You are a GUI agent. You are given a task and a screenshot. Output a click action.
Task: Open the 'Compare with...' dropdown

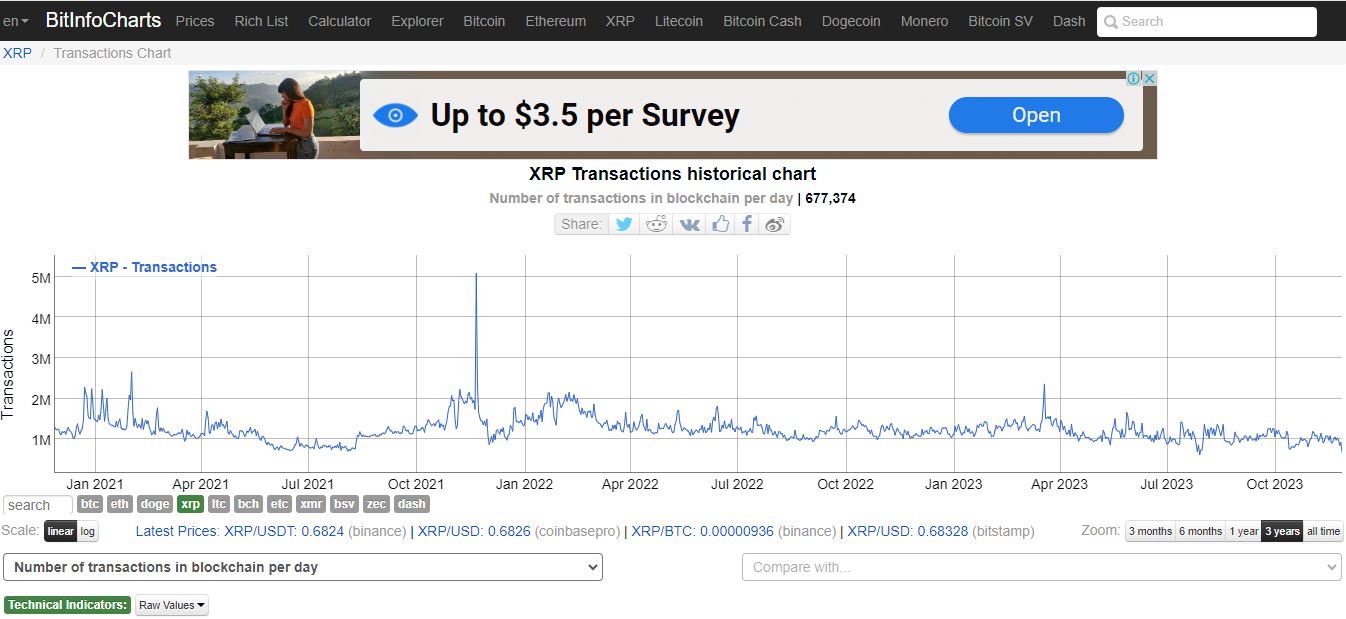click(1041, 567)
